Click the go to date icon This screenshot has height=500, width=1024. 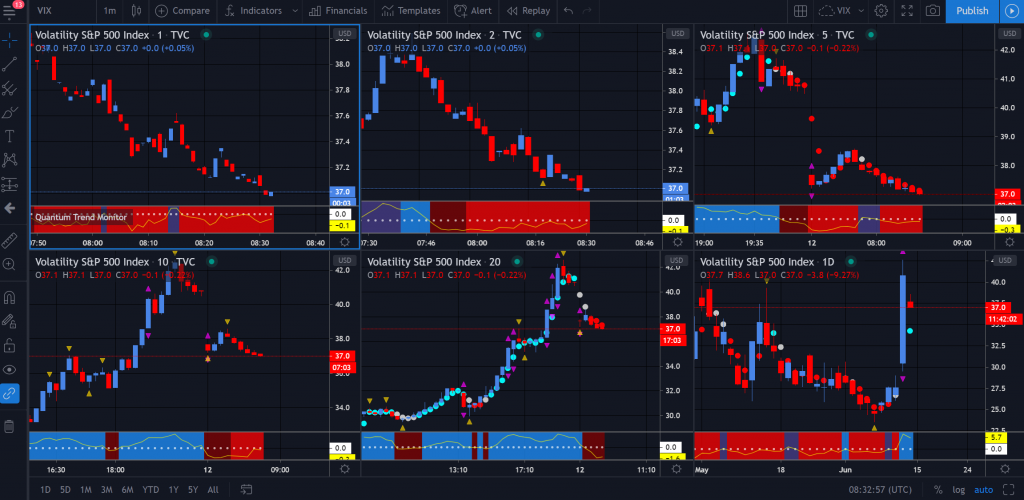pyautogui.click(x=246, y=490)
